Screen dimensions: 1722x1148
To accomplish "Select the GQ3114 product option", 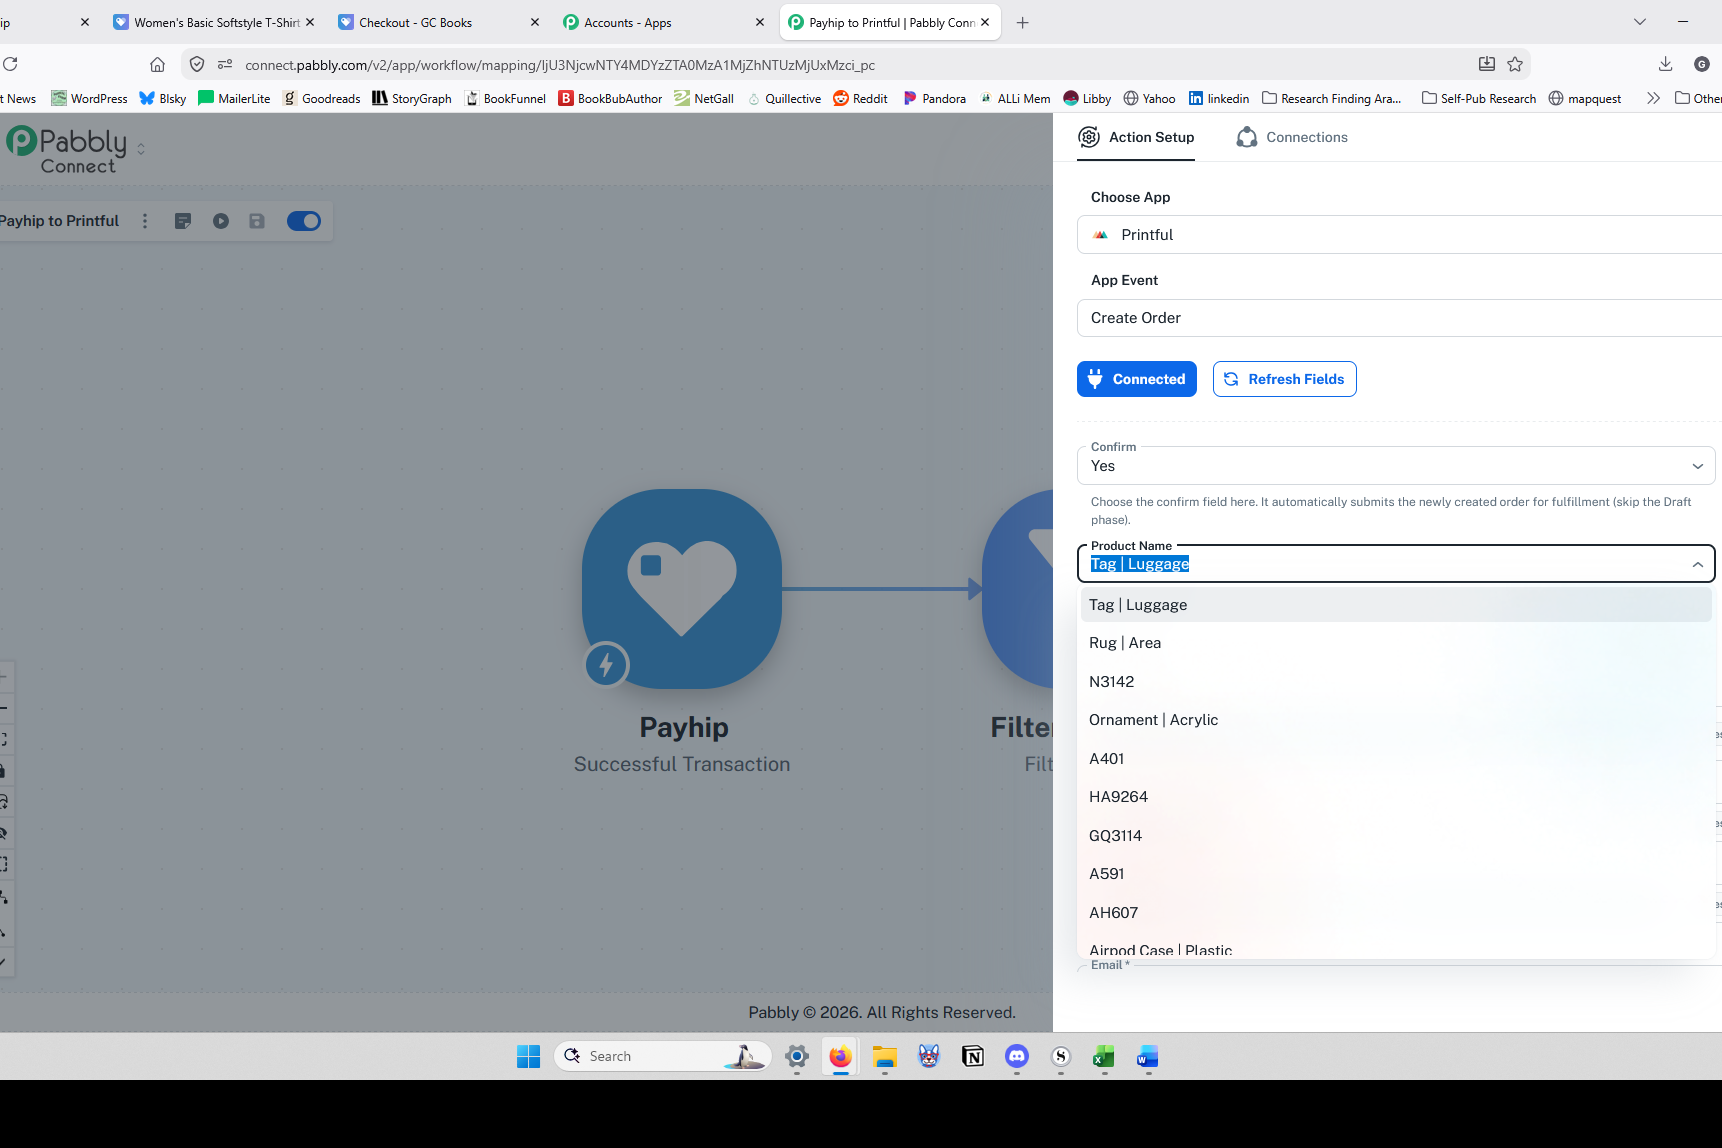I will (1396, 836).
